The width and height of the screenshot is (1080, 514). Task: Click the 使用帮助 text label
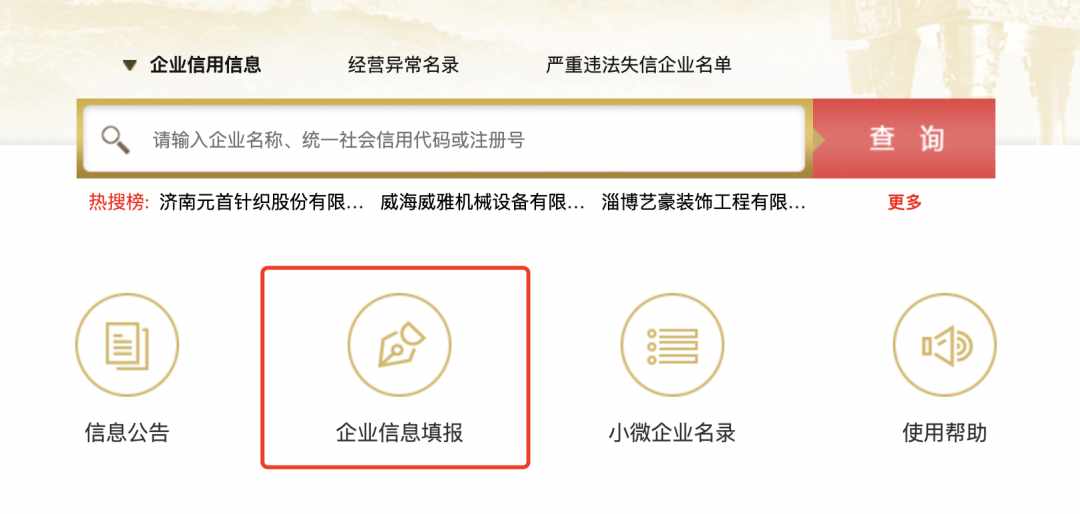(x=945, y=433)
